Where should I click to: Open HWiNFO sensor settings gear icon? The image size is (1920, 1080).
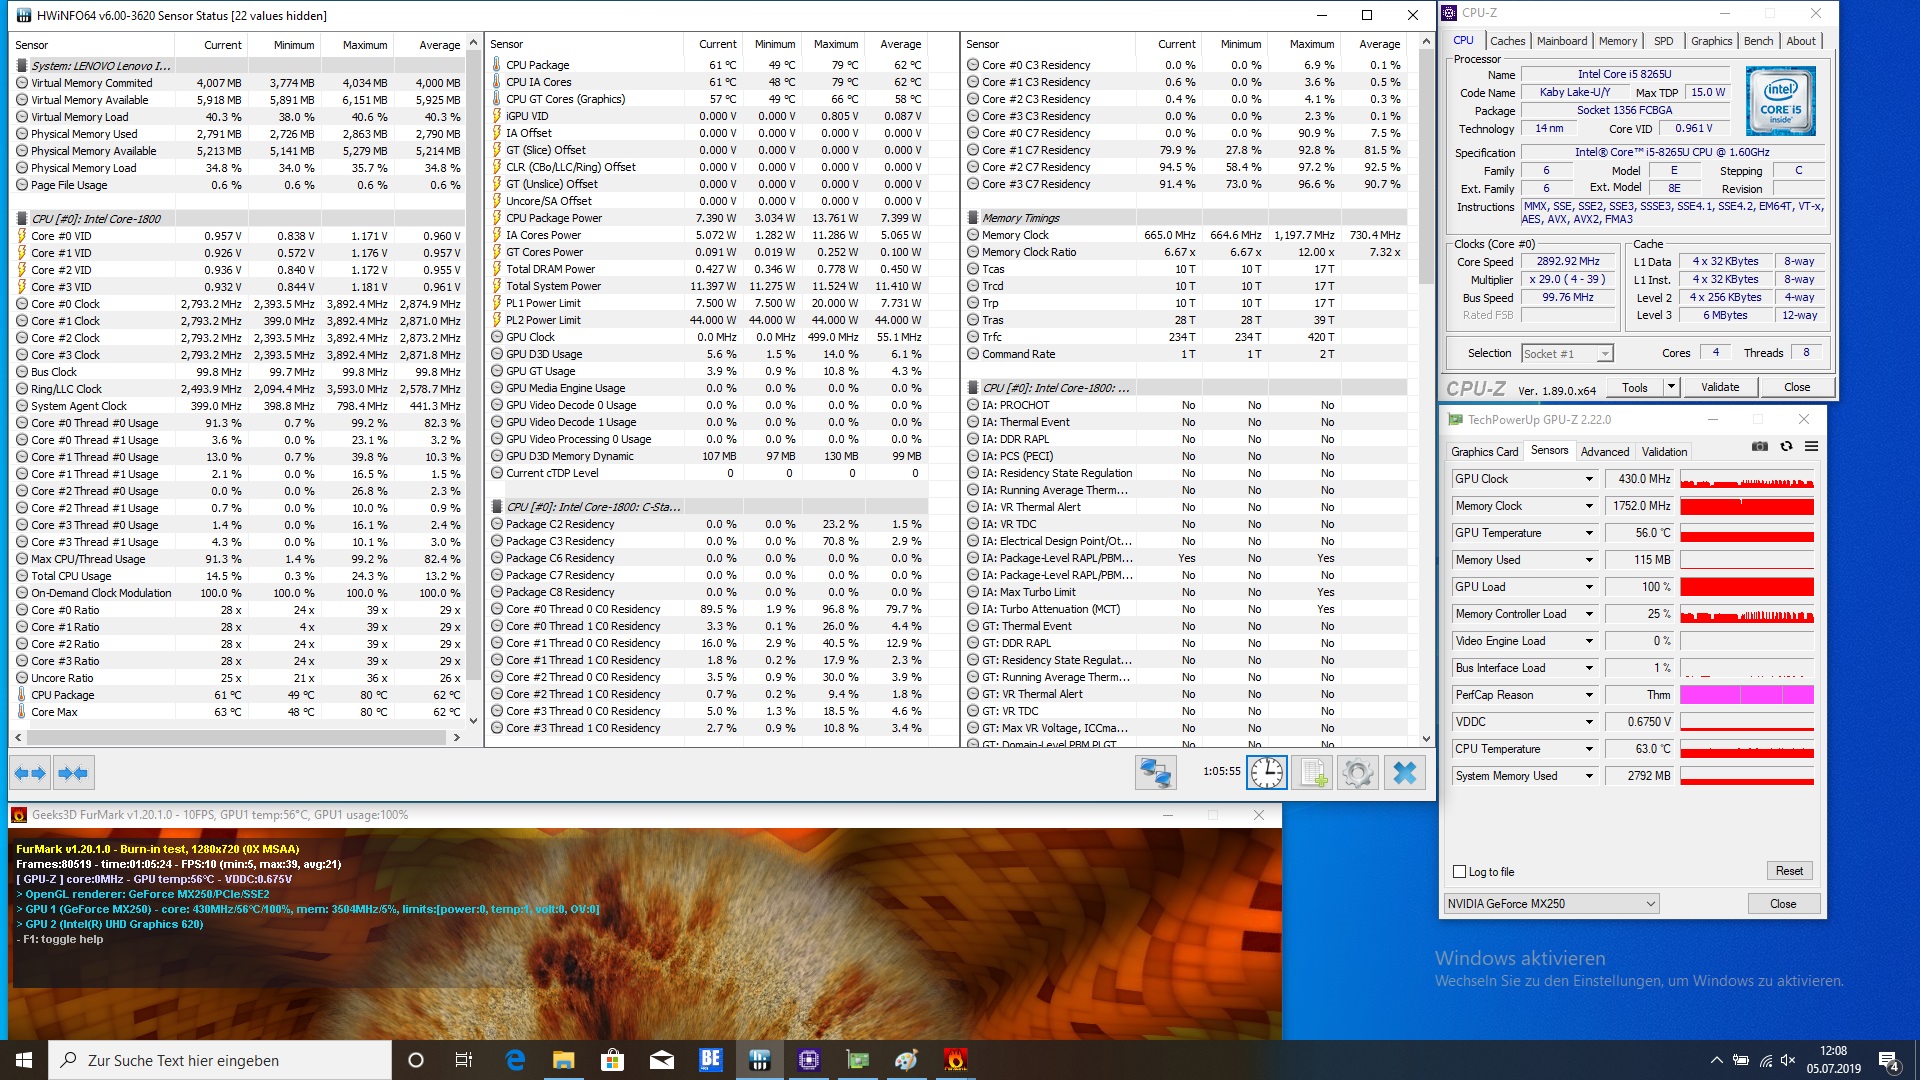(x=1358, y=773)
